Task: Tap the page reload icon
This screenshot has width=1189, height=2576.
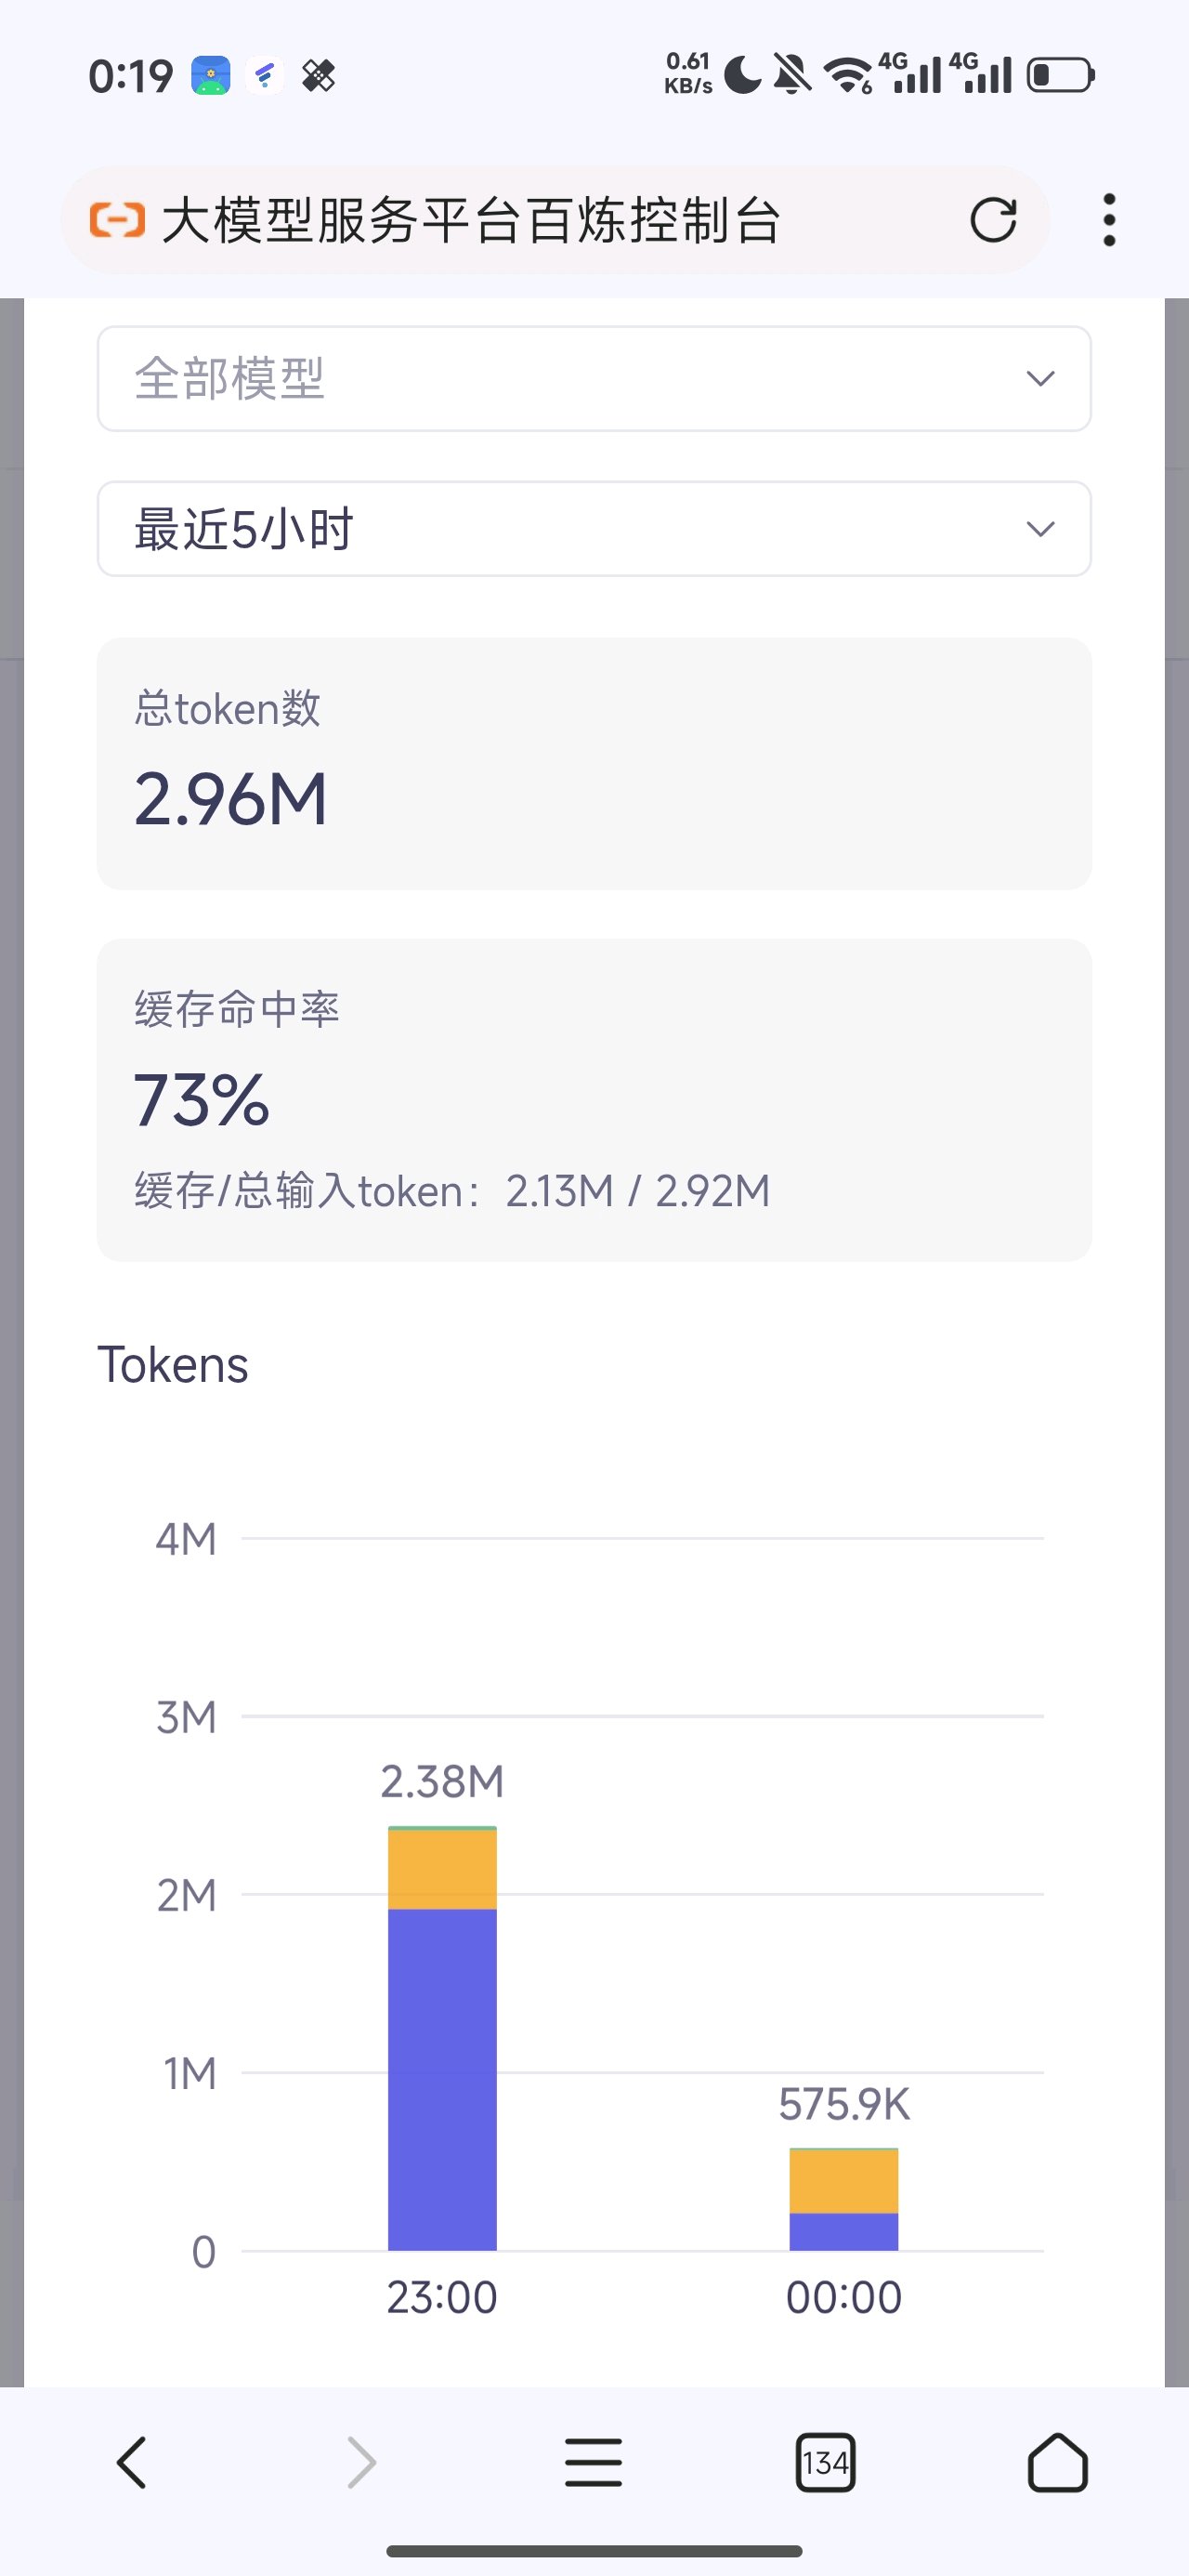Action: click(993, 220)
